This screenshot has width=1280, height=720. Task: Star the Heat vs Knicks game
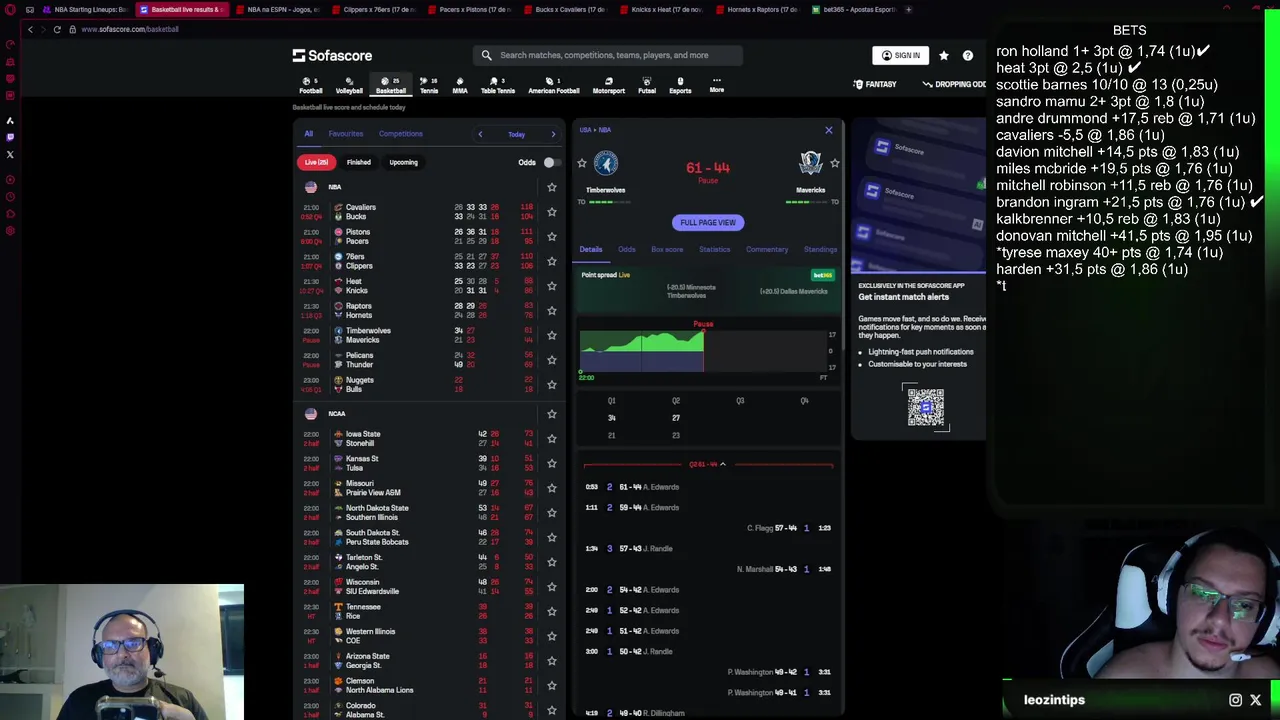[x=551, y=286]
